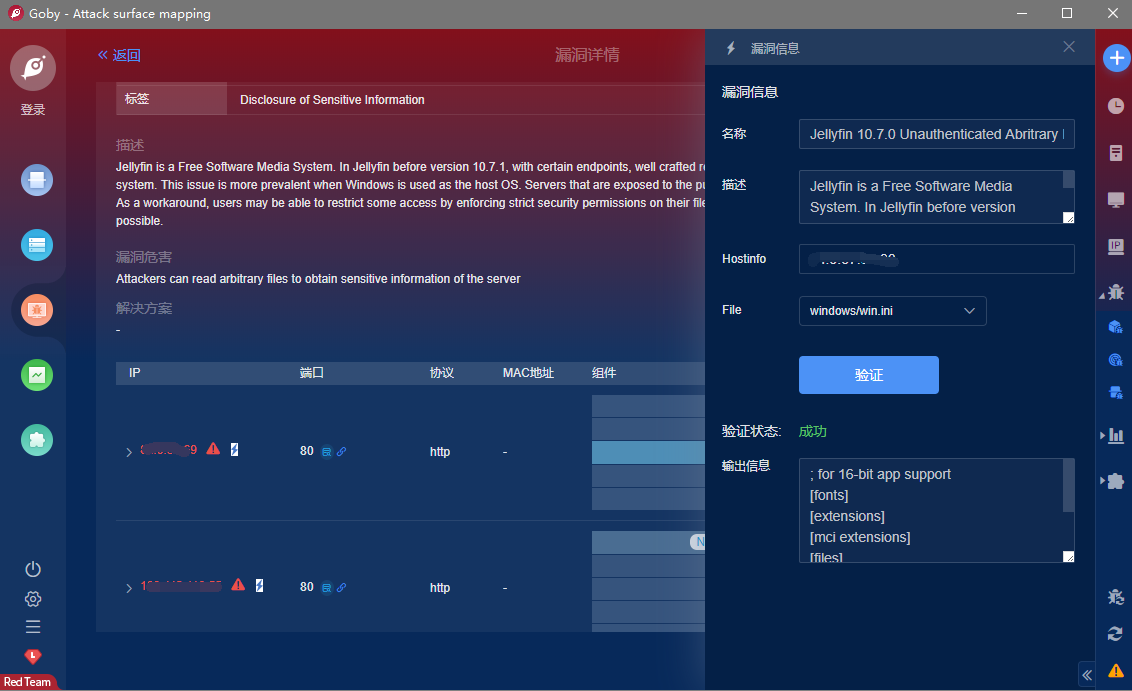Screen dimensions: 1132x691
Task: Click the power icon in left sidebar
Action: pyautogui.click(x=33, y=569)
